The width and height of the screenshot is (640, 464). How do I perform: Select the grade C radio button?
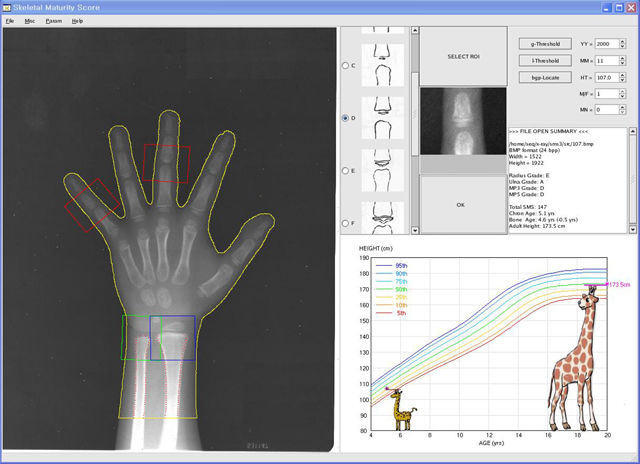pyautogui.click(x=347, y=66)
